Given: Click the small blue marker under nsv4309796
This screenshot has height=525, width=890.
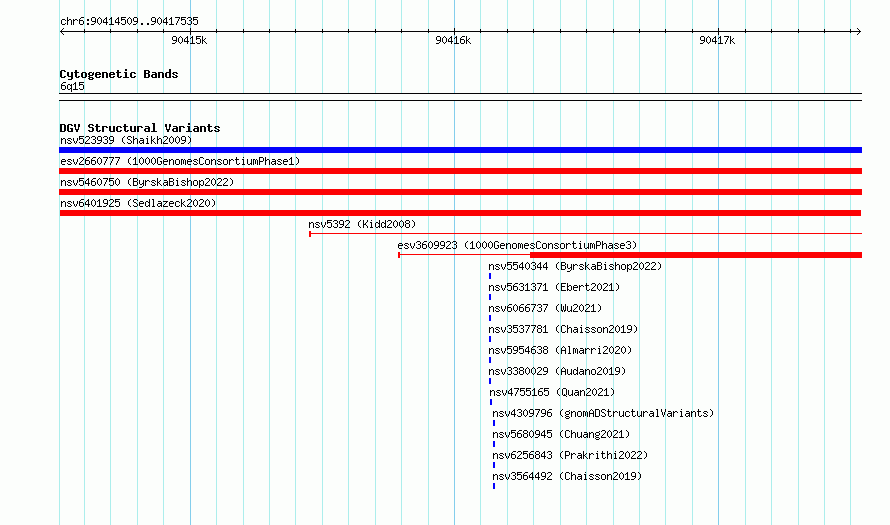Looking at the screenshot, I should [494, 423].
